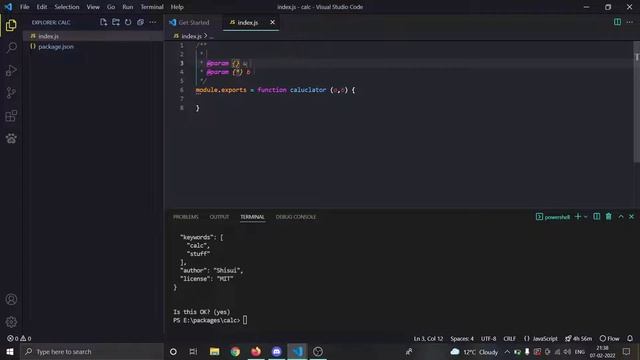The height and width of the screenshot is (360, 640).
Task: Change encoding via UTF-8 status item
Action: pos(488,338)
